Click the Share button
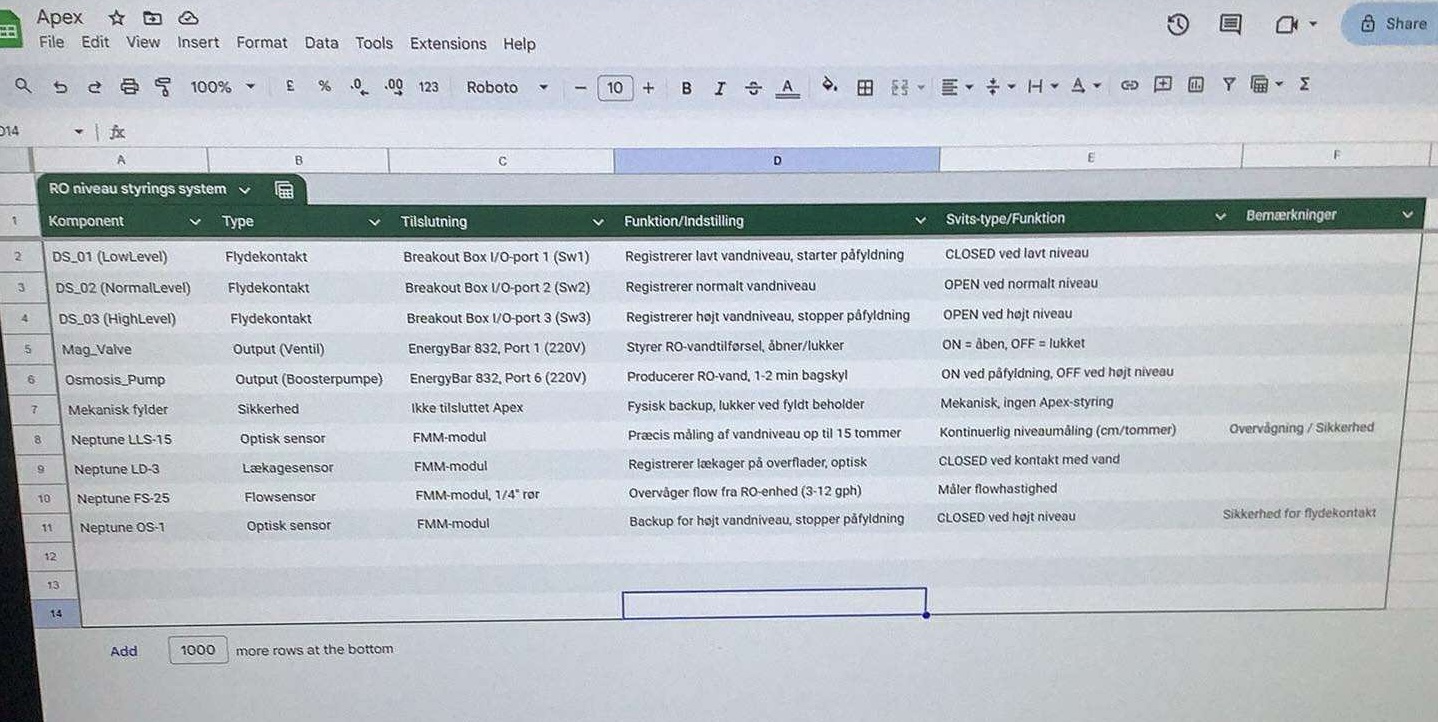Image resolution: width=1438 pixels, height=722 pixels. pos(1392,24)
